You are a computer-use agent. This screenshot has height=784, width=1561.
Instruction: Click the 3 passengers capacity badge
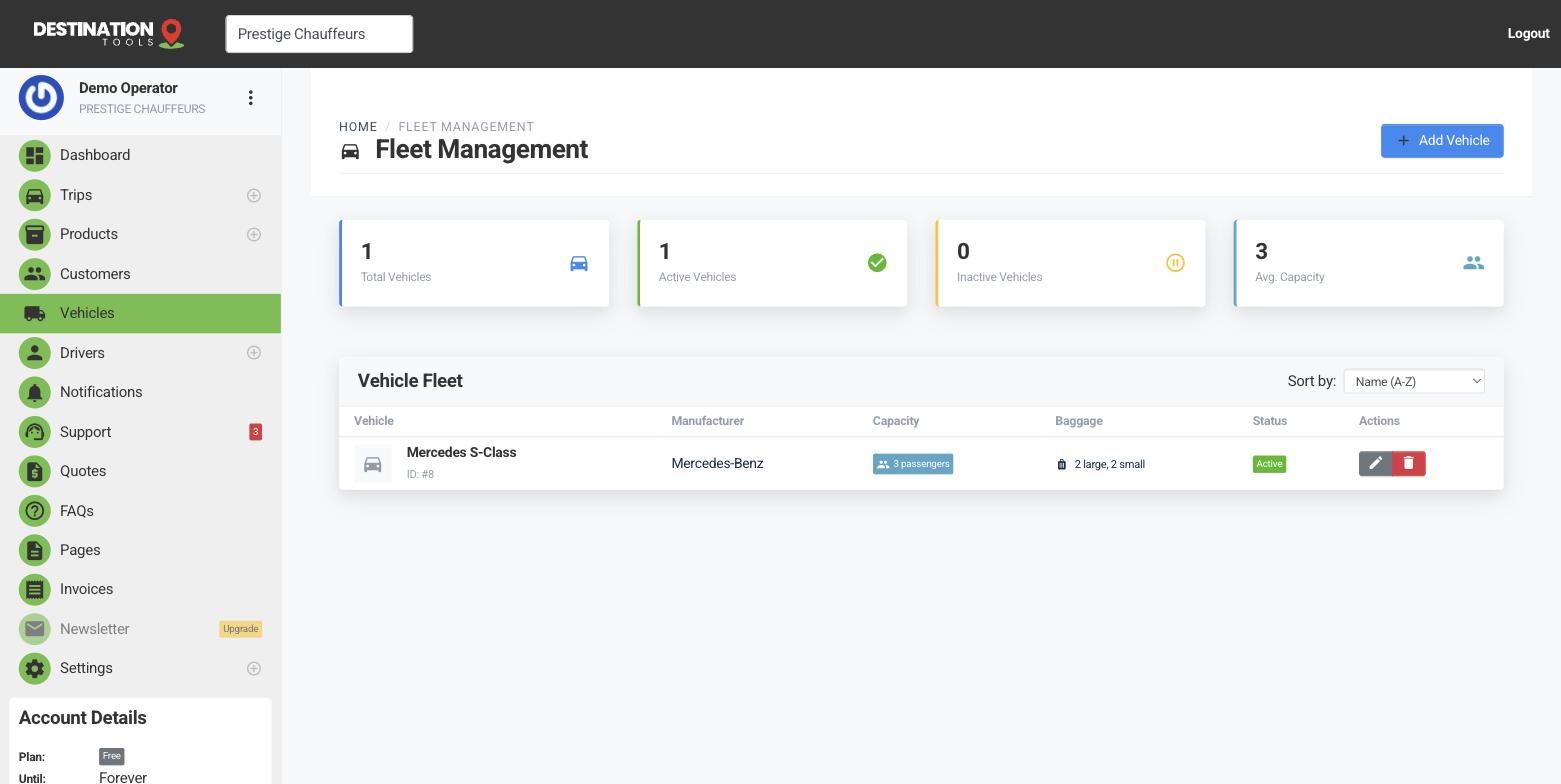[913, 464]
